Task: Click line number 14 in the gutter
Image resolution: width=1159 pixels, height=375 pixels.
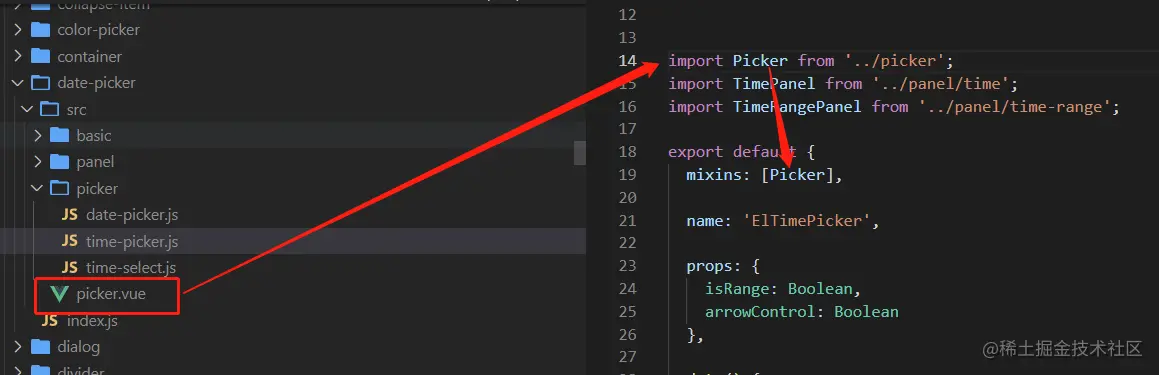Action: (627, 61)
